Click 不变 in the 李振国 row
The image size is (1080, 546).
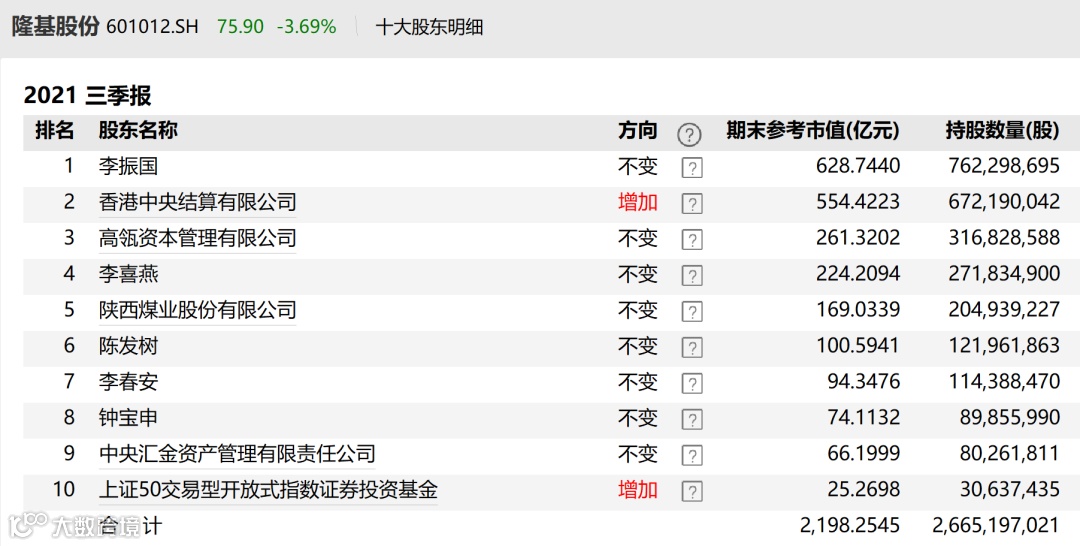tap(638, 166)
